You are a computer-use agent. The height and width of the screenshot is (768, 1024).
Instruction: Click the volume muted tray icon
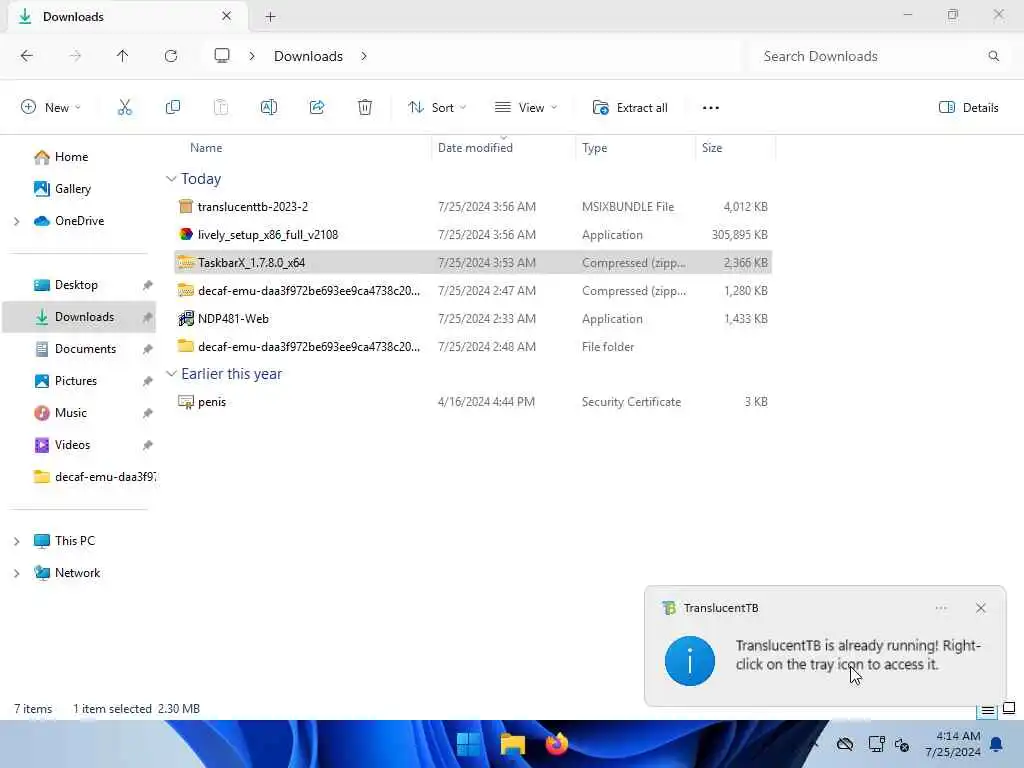coord(902,744)
